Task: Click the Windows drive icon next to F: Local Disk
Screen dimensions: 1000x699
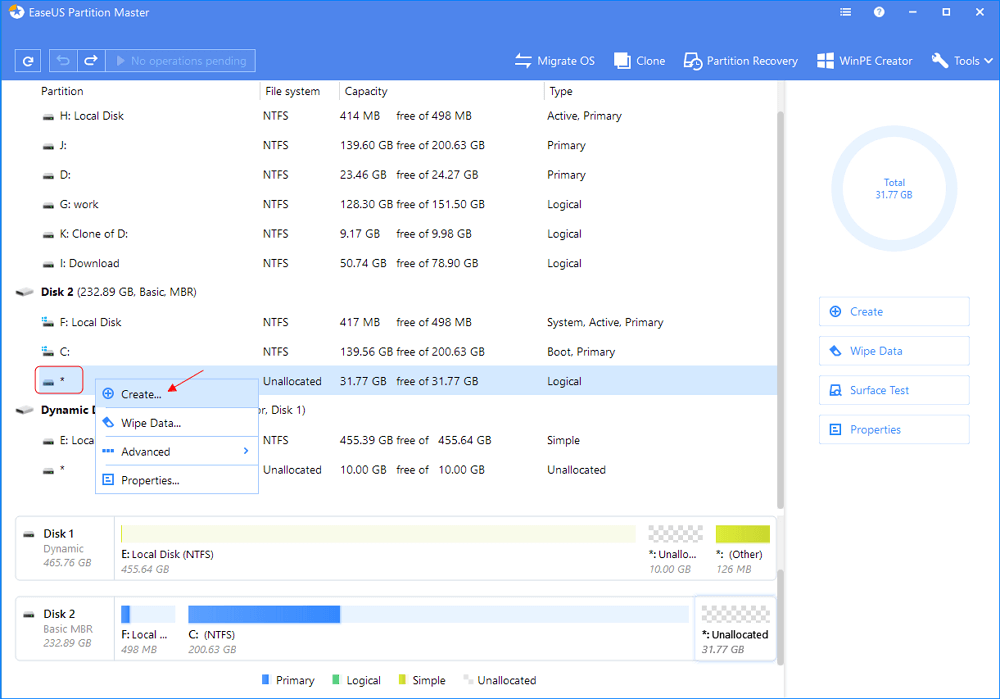Action: point(47,321)
